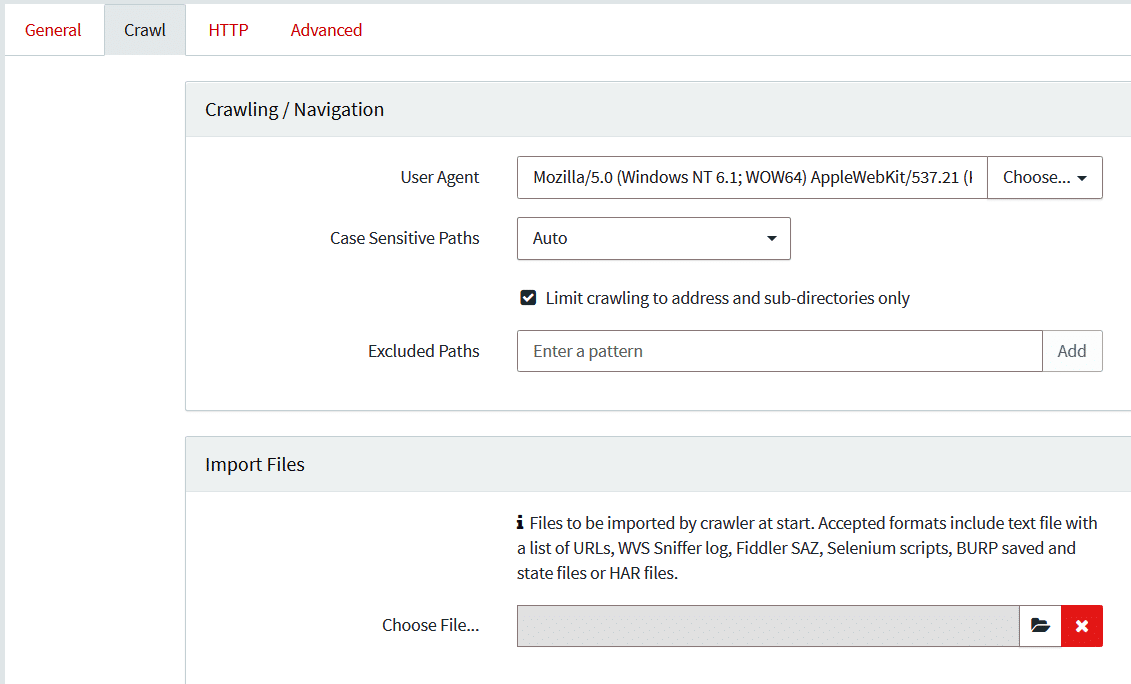Click the red X to clear chosen file
Viewport: 1131px width, 684px height.
1082,626
